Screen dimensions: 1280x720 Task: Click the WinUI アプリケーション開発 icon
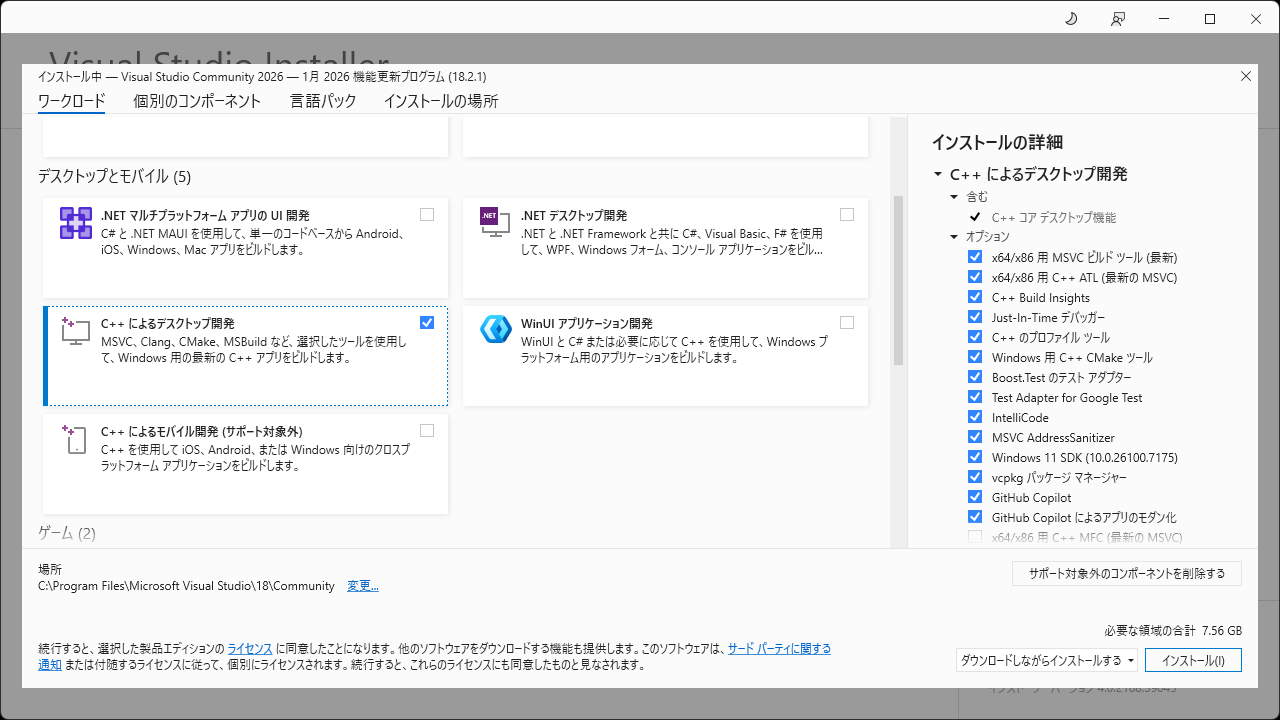point(495,329)
